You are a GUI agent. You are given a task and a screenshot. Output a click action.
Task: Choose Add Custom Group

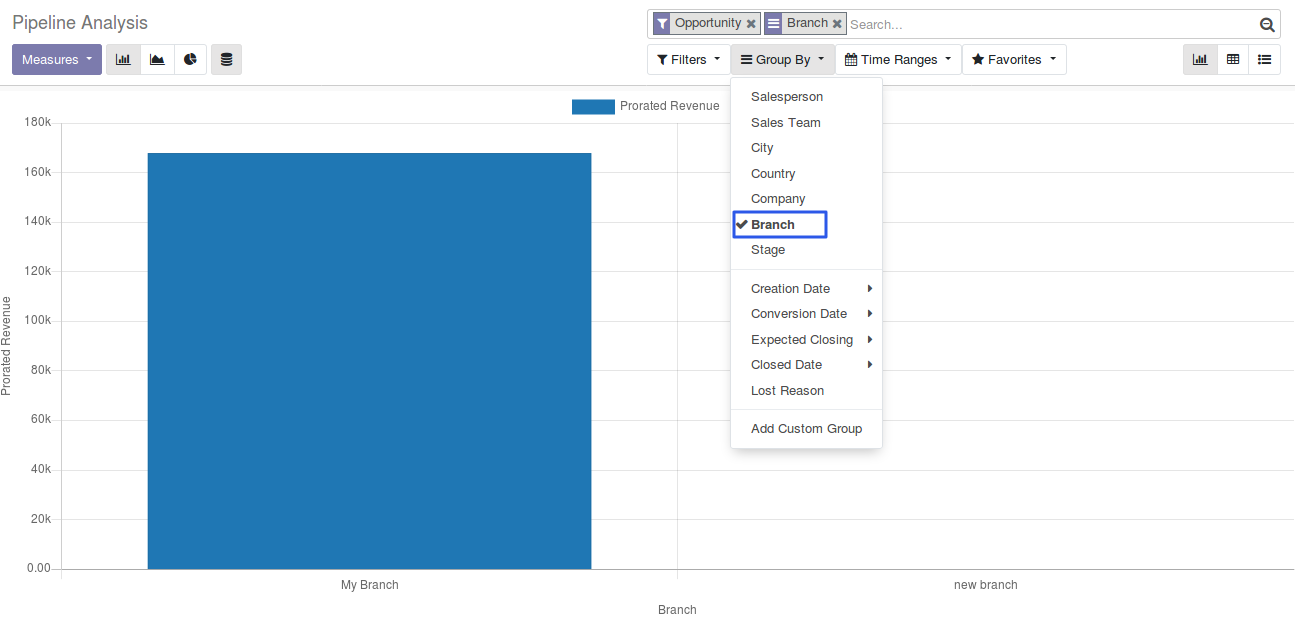coord(806,429)
